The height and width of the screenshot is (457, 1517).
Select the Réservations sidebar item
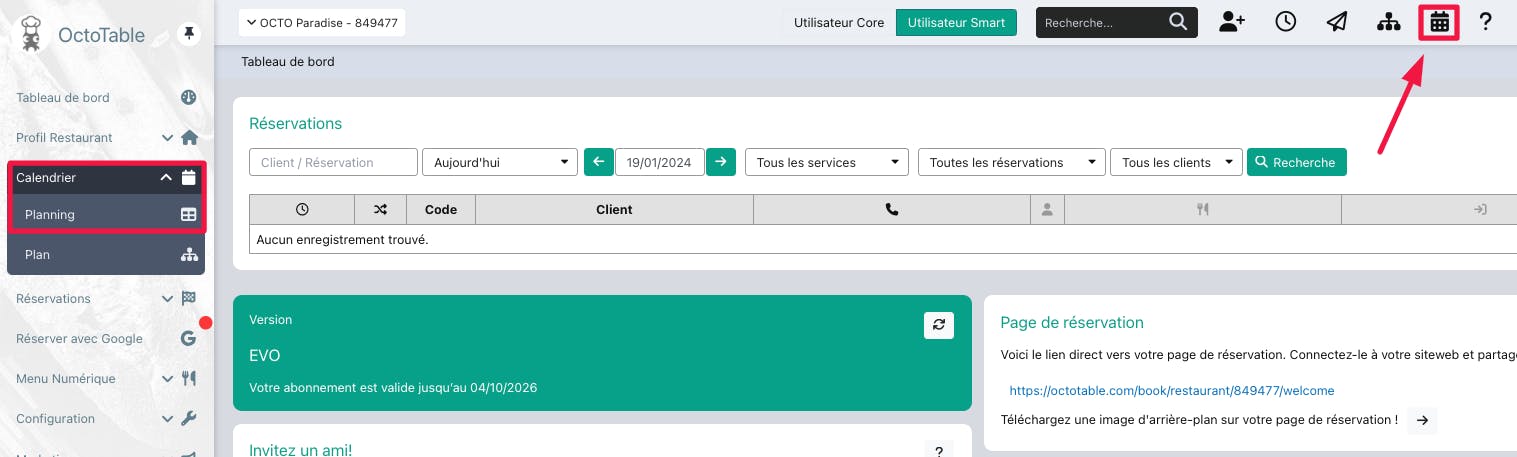pyautogui.click(x=54, y=298)
